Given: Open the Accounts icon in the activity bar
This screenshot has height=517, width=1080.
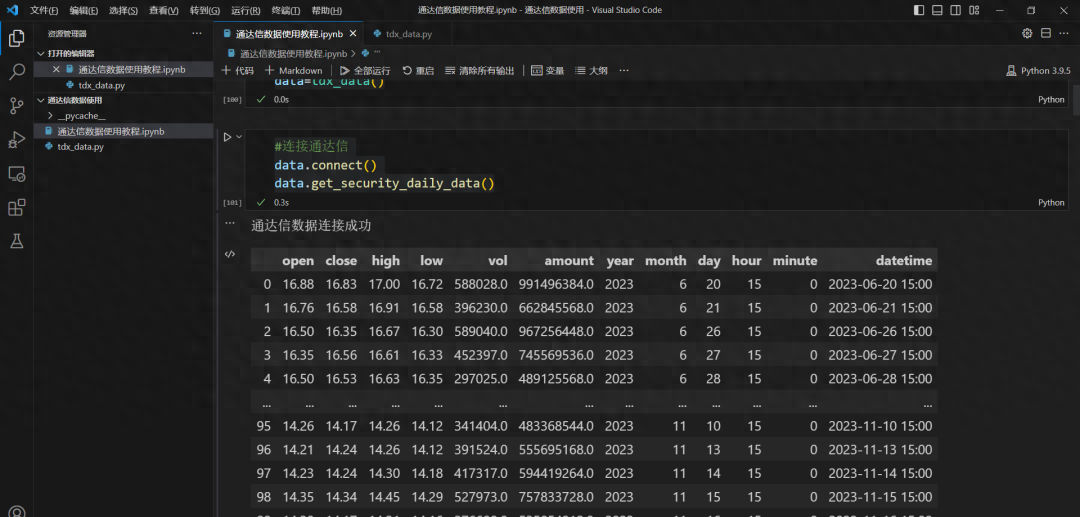Looking at the screenshot, I should (17, 512).
